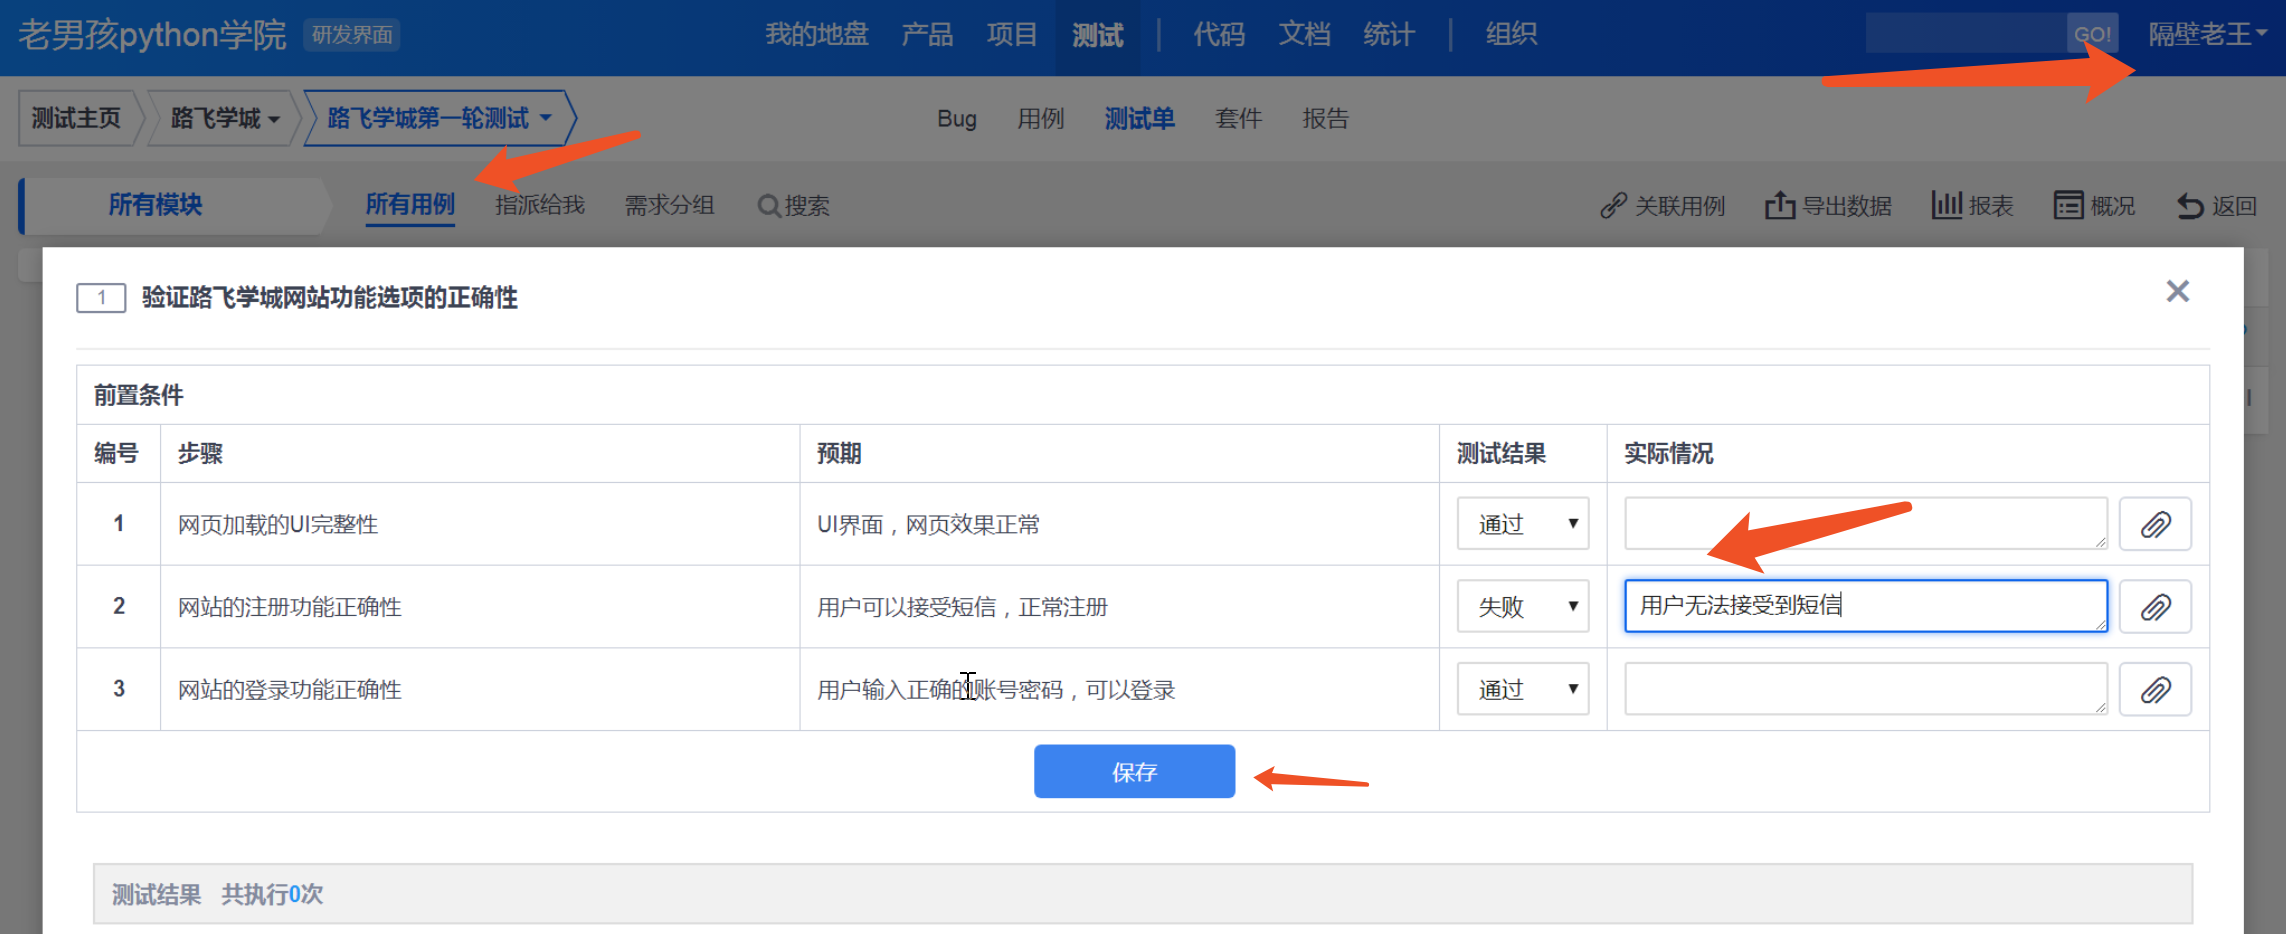Click step 1 实际情况 text field
2286x934 pixels.
(1864, 523)
